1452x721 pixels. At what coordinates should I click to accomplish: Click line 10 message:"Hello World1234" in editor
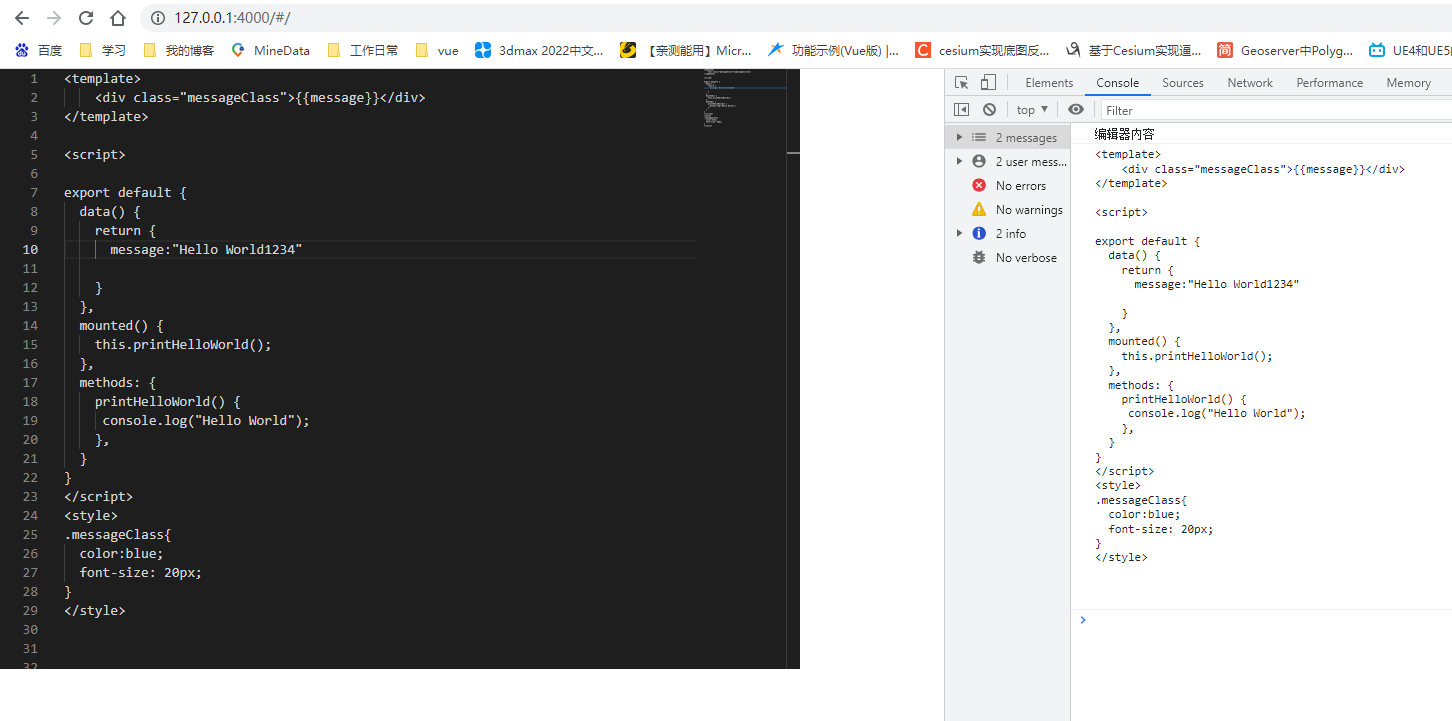pyautogui.click(x=205, y=249)
